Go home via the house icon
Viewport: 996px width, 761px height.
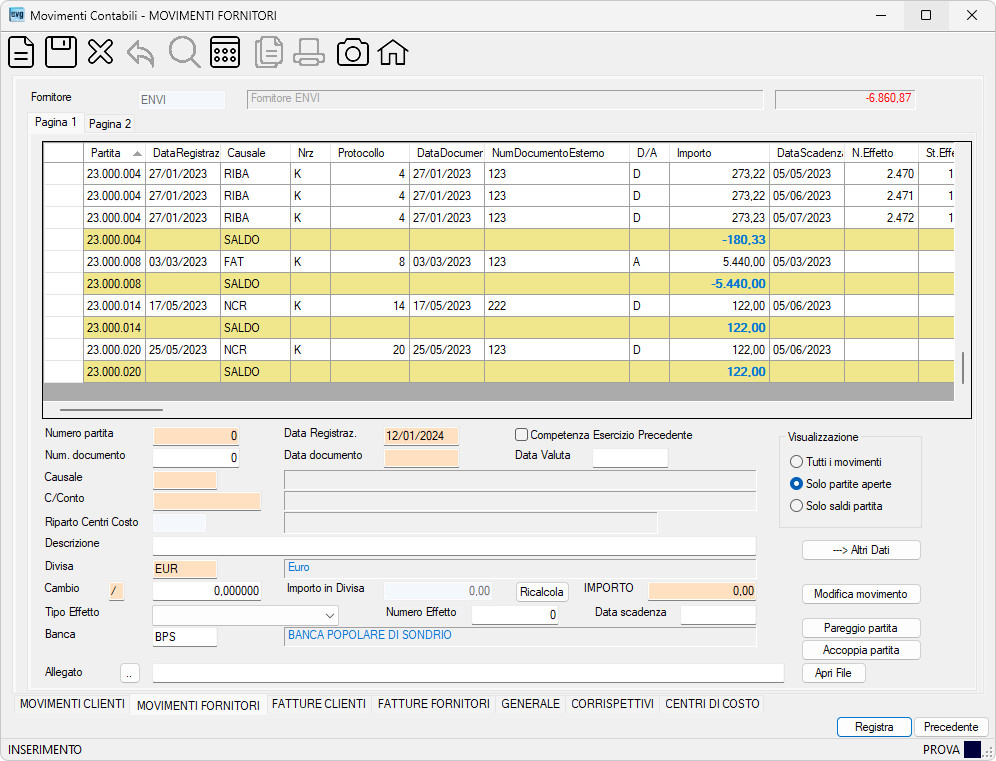(x=393, y=53)
